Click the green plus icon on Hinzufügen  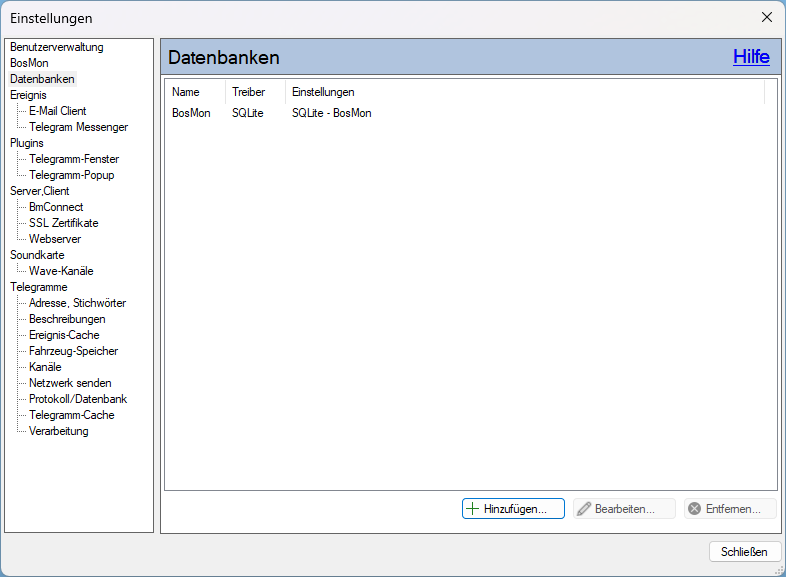point(472,509)
